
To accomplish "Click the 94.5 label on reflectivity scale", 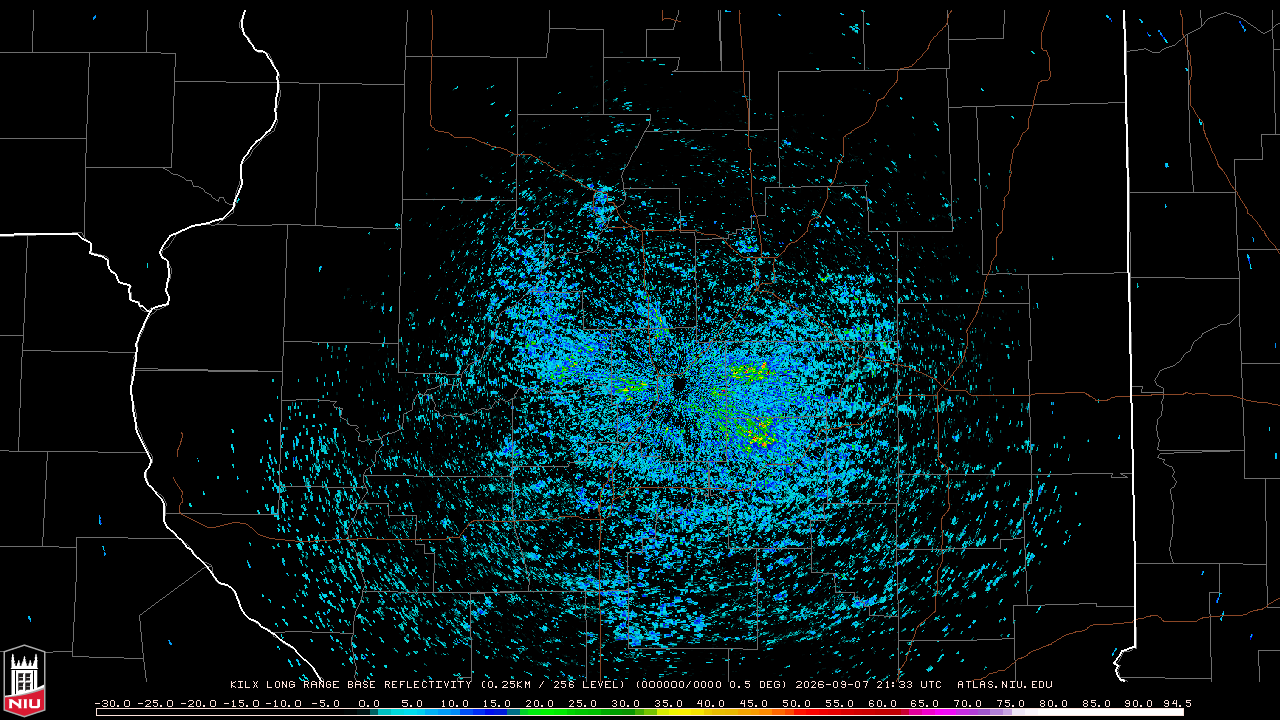I will point(1177,703).
